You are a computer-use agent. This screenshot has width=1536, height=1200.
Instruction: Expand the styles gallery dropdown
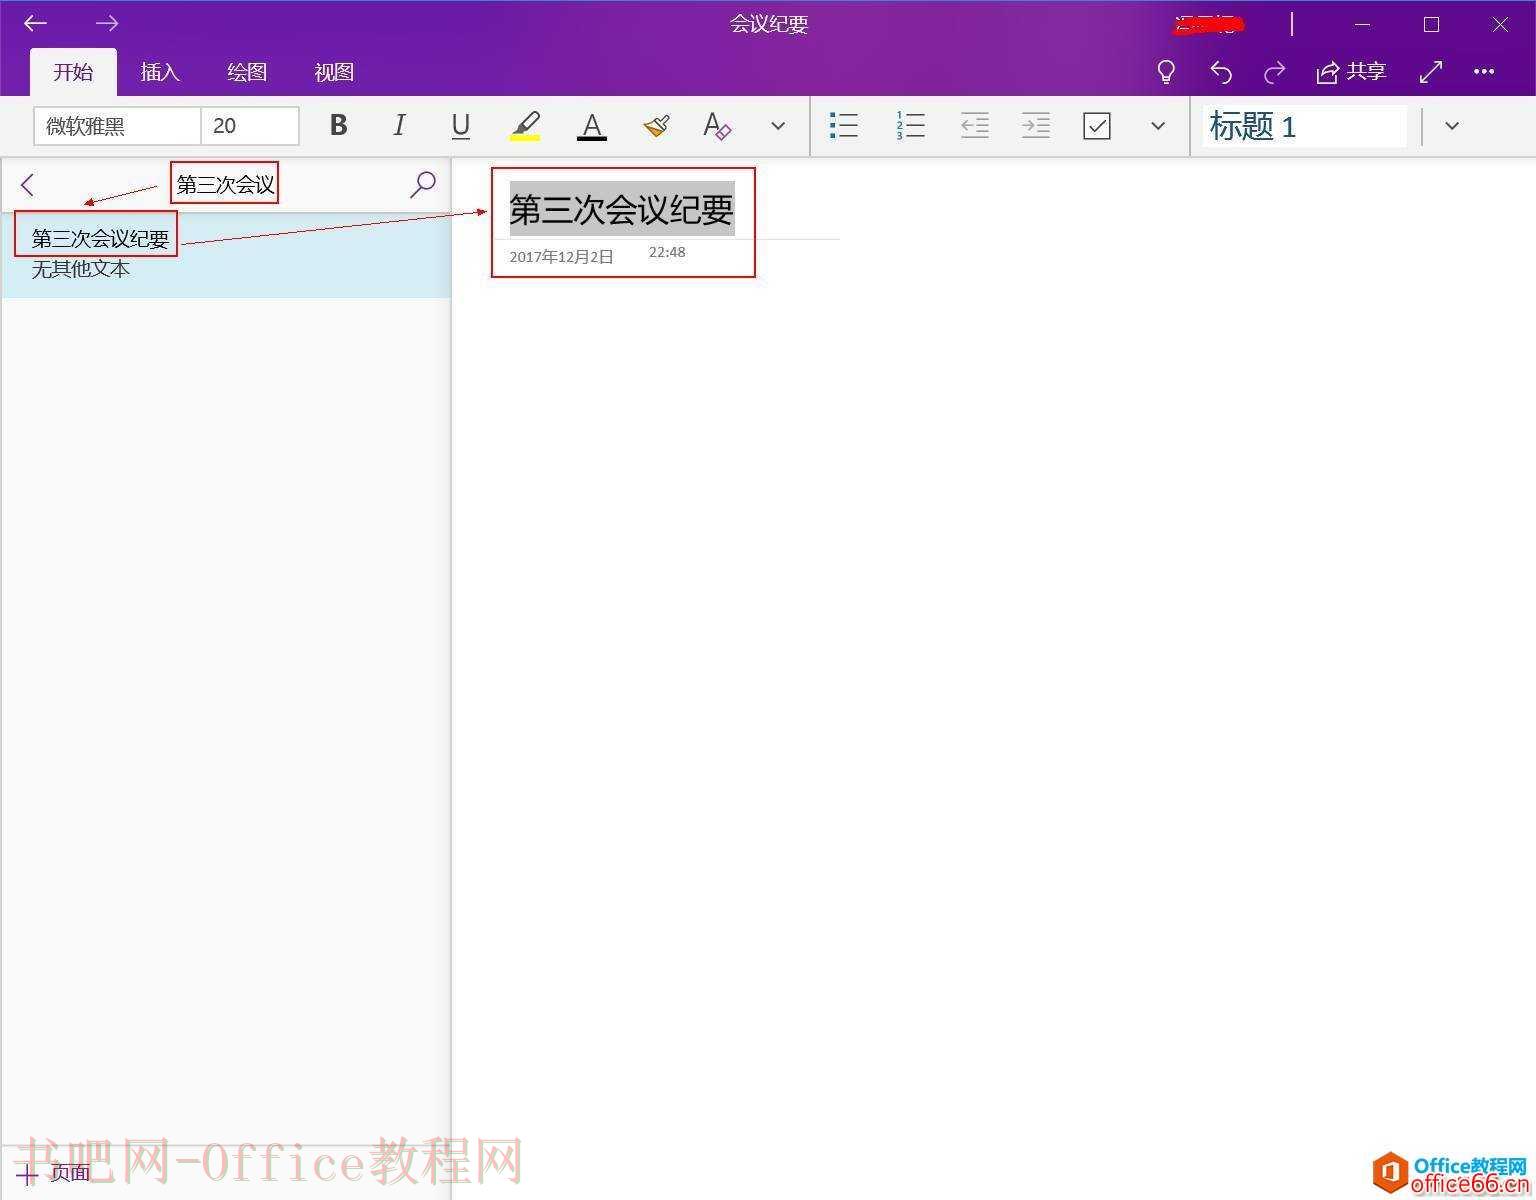[1452, 126]
